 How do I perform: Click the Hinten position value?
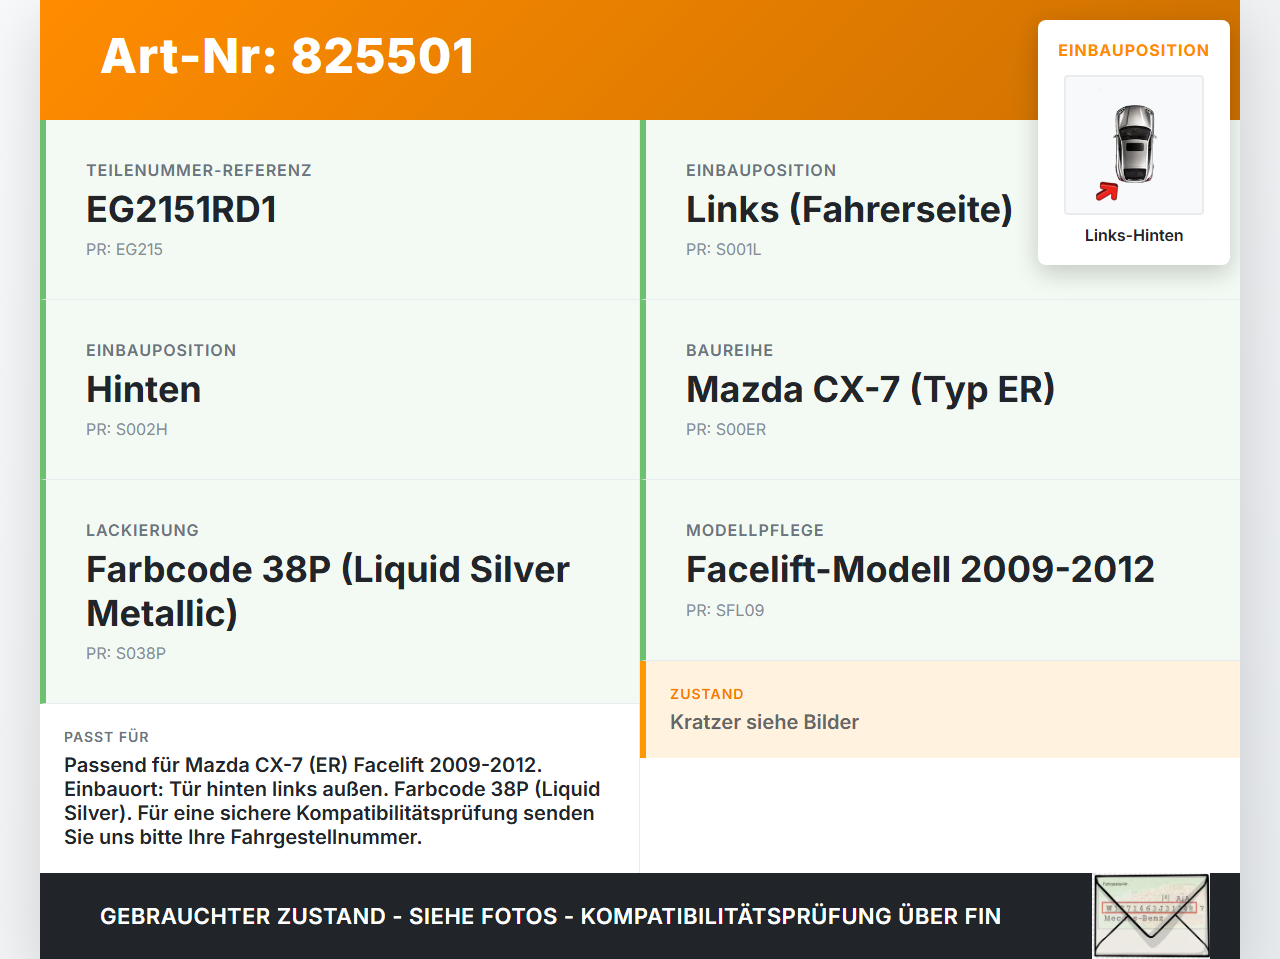pos(144,389)
